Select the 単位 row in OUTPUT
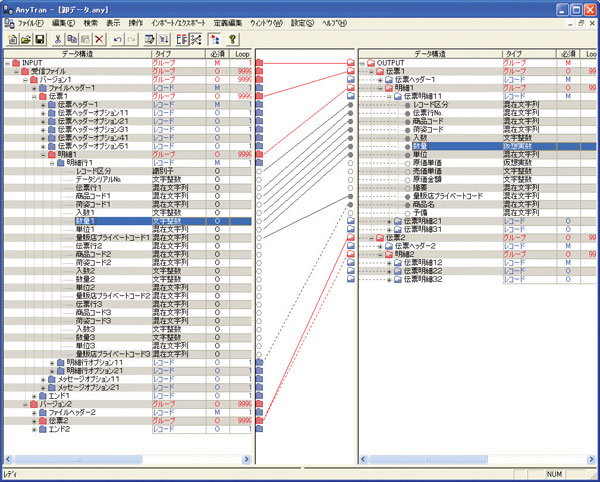The height and width of the screenshot is (482, 600). [x=478, y=155]
